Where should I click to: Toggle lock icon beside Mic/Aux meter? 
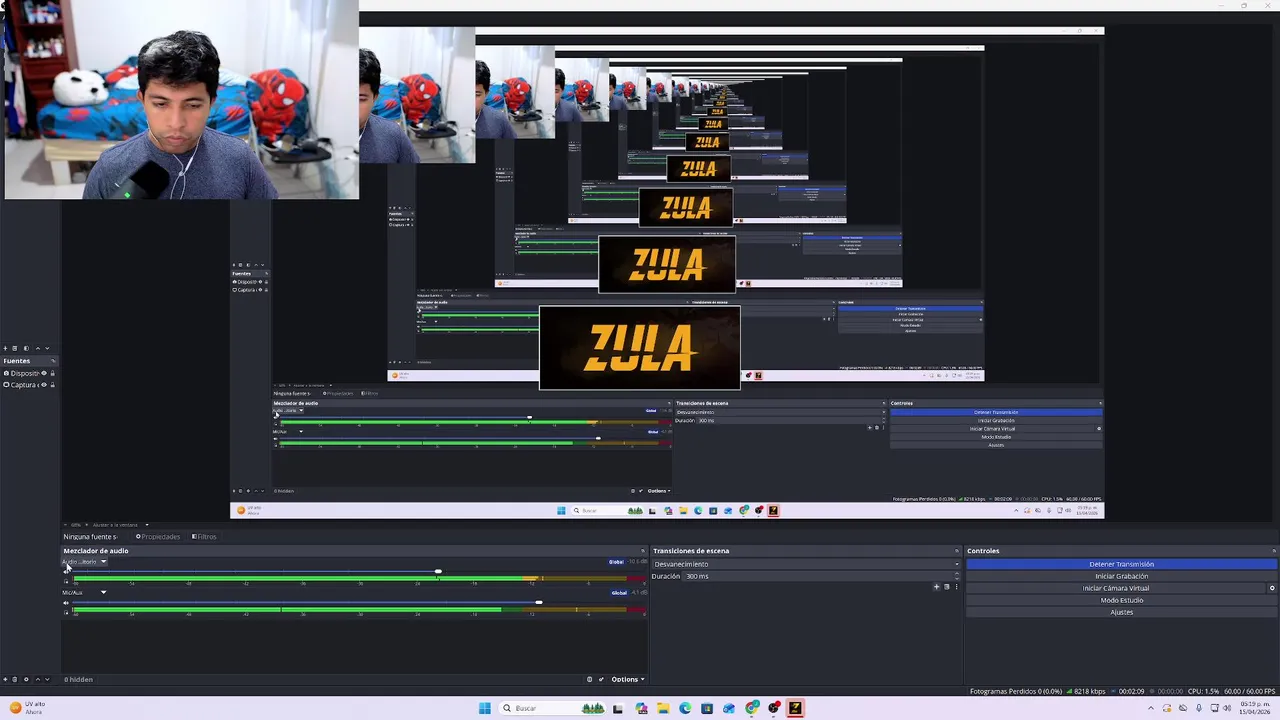[x=66, y=612]
